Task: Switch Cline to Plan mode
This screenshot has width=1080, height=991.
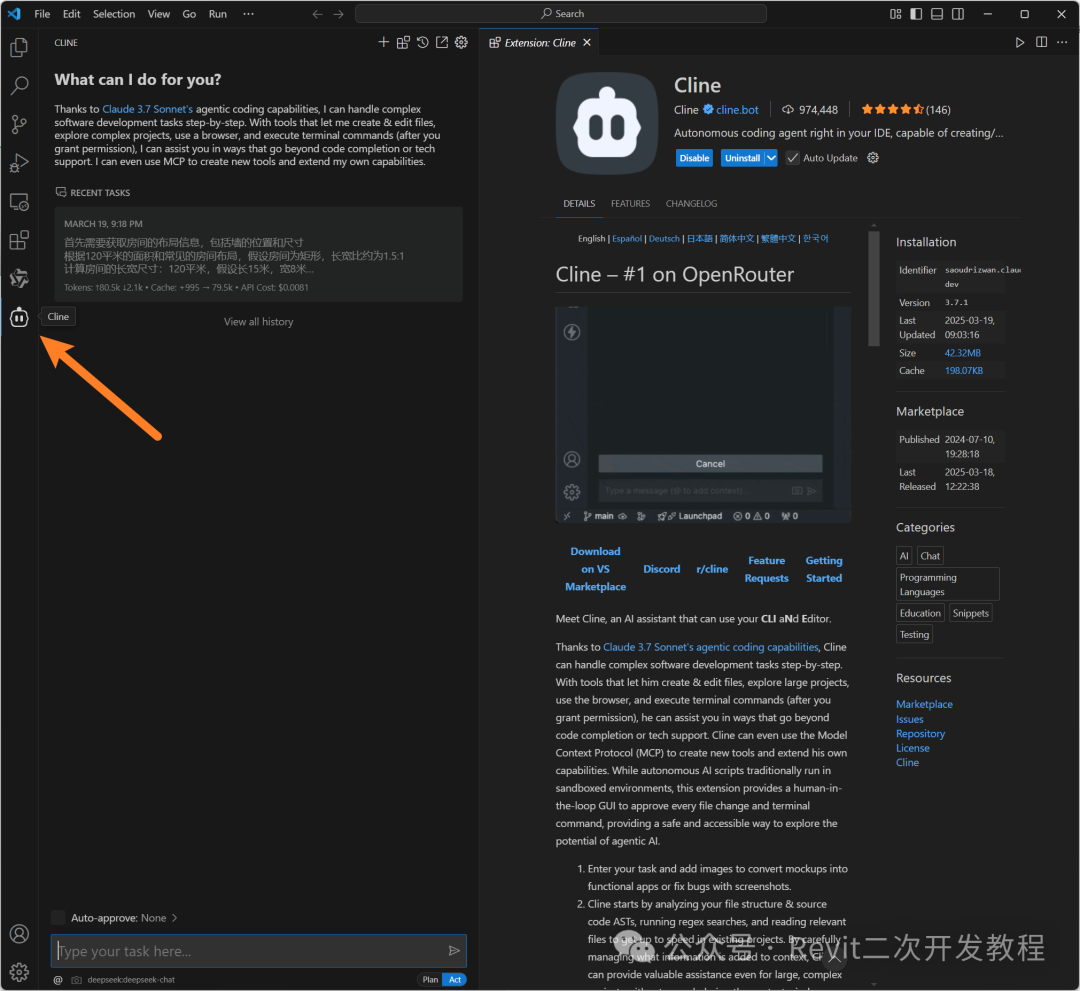Action: coord(430,979)
